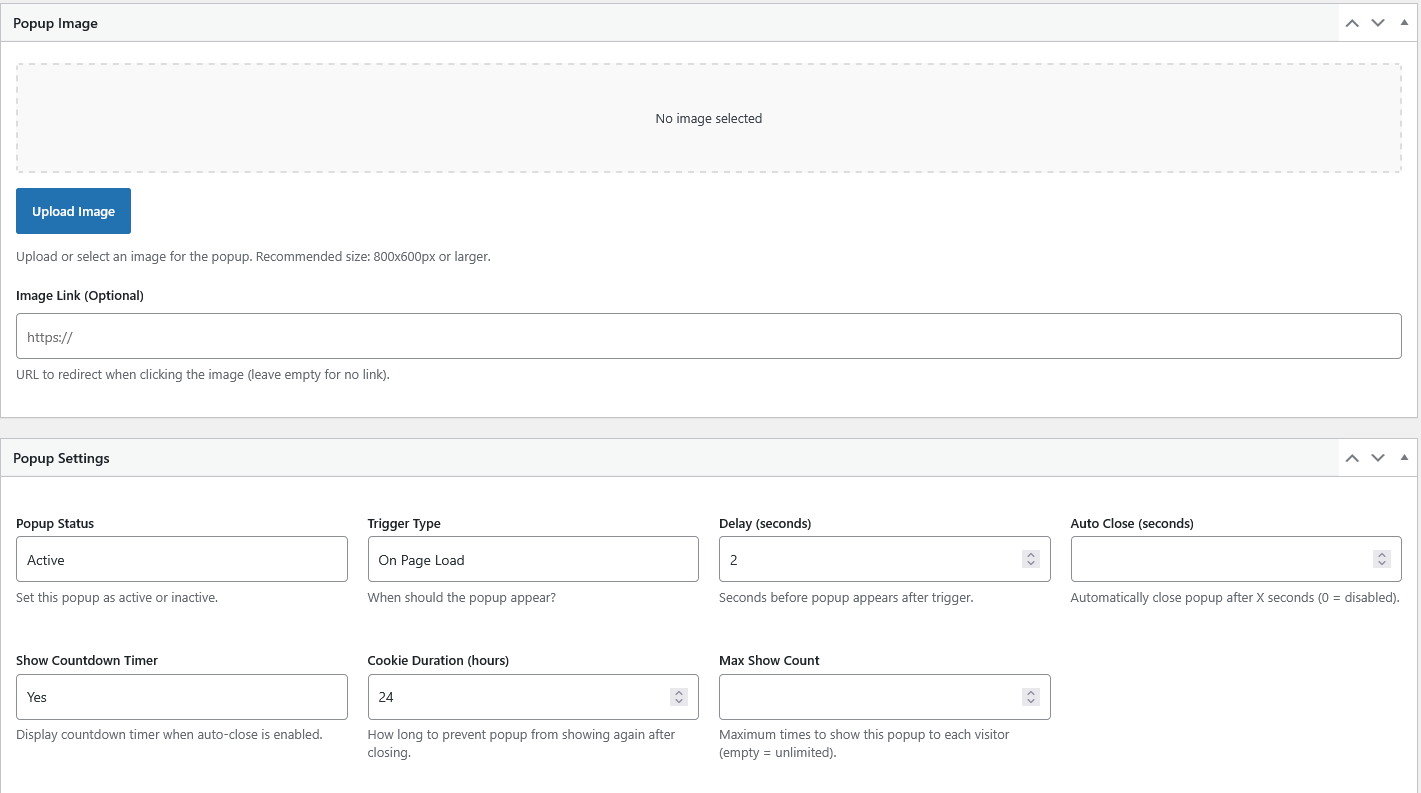Click the Upload Image button
Screen dimensions: 1421x793
[x=73, y=211]
